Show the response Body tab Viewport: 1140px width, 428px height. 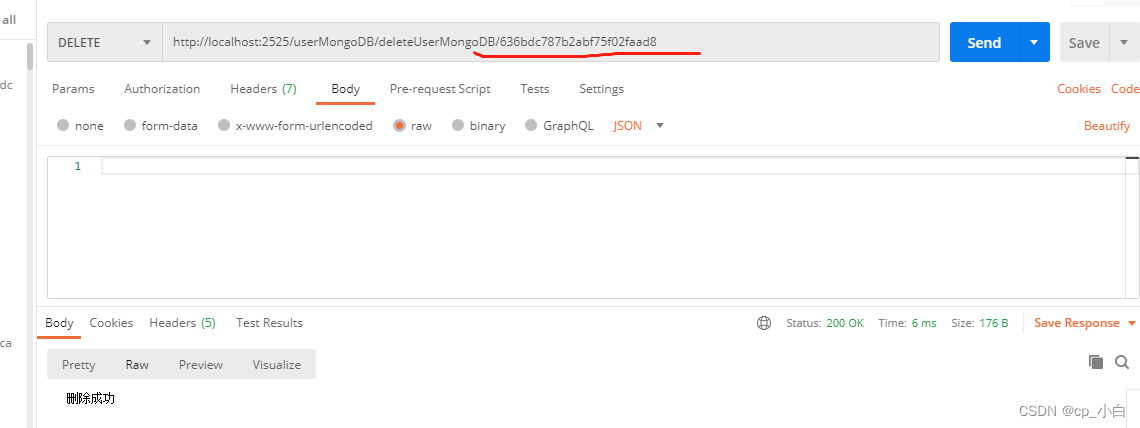tap(59, 323)
